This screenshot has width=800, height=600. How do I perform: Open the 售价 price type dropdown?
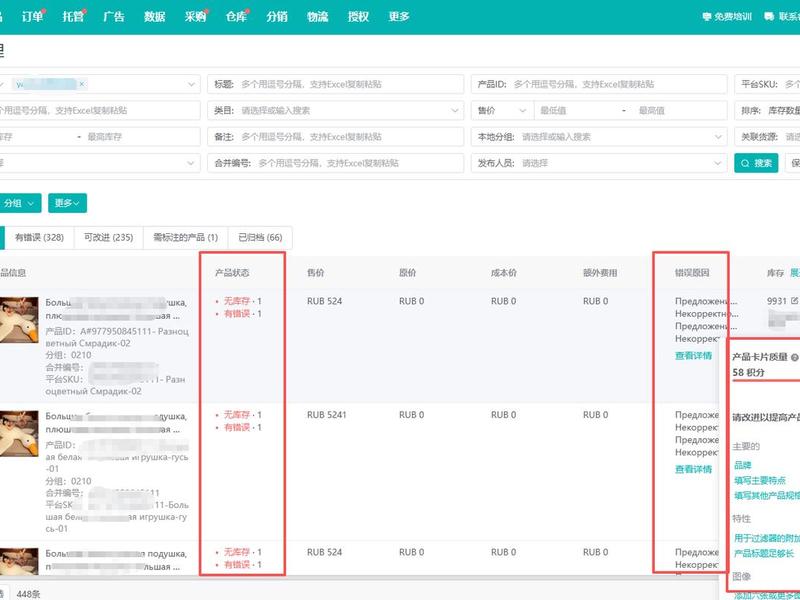pyautogui.click(x=502, y=110)
